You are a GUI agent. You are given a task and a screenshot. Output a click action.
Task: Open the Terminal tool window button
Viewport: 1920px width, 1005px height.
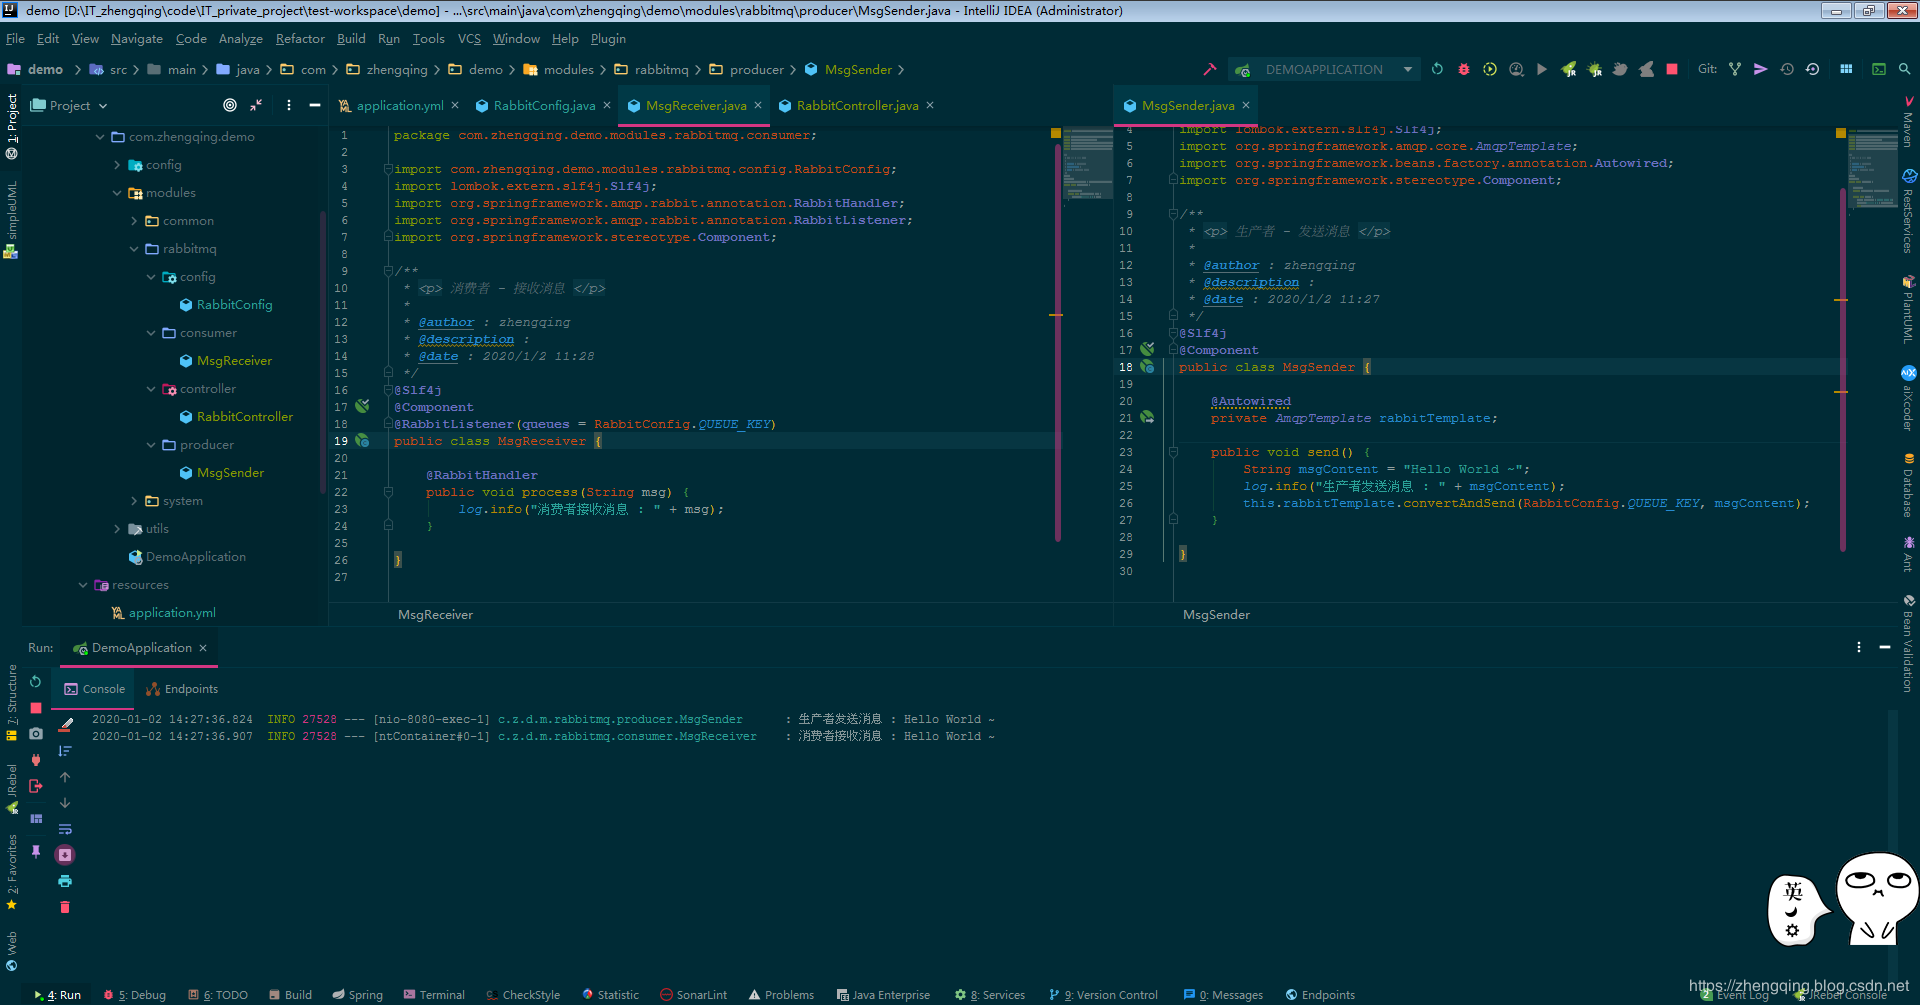tap(434, 995)
